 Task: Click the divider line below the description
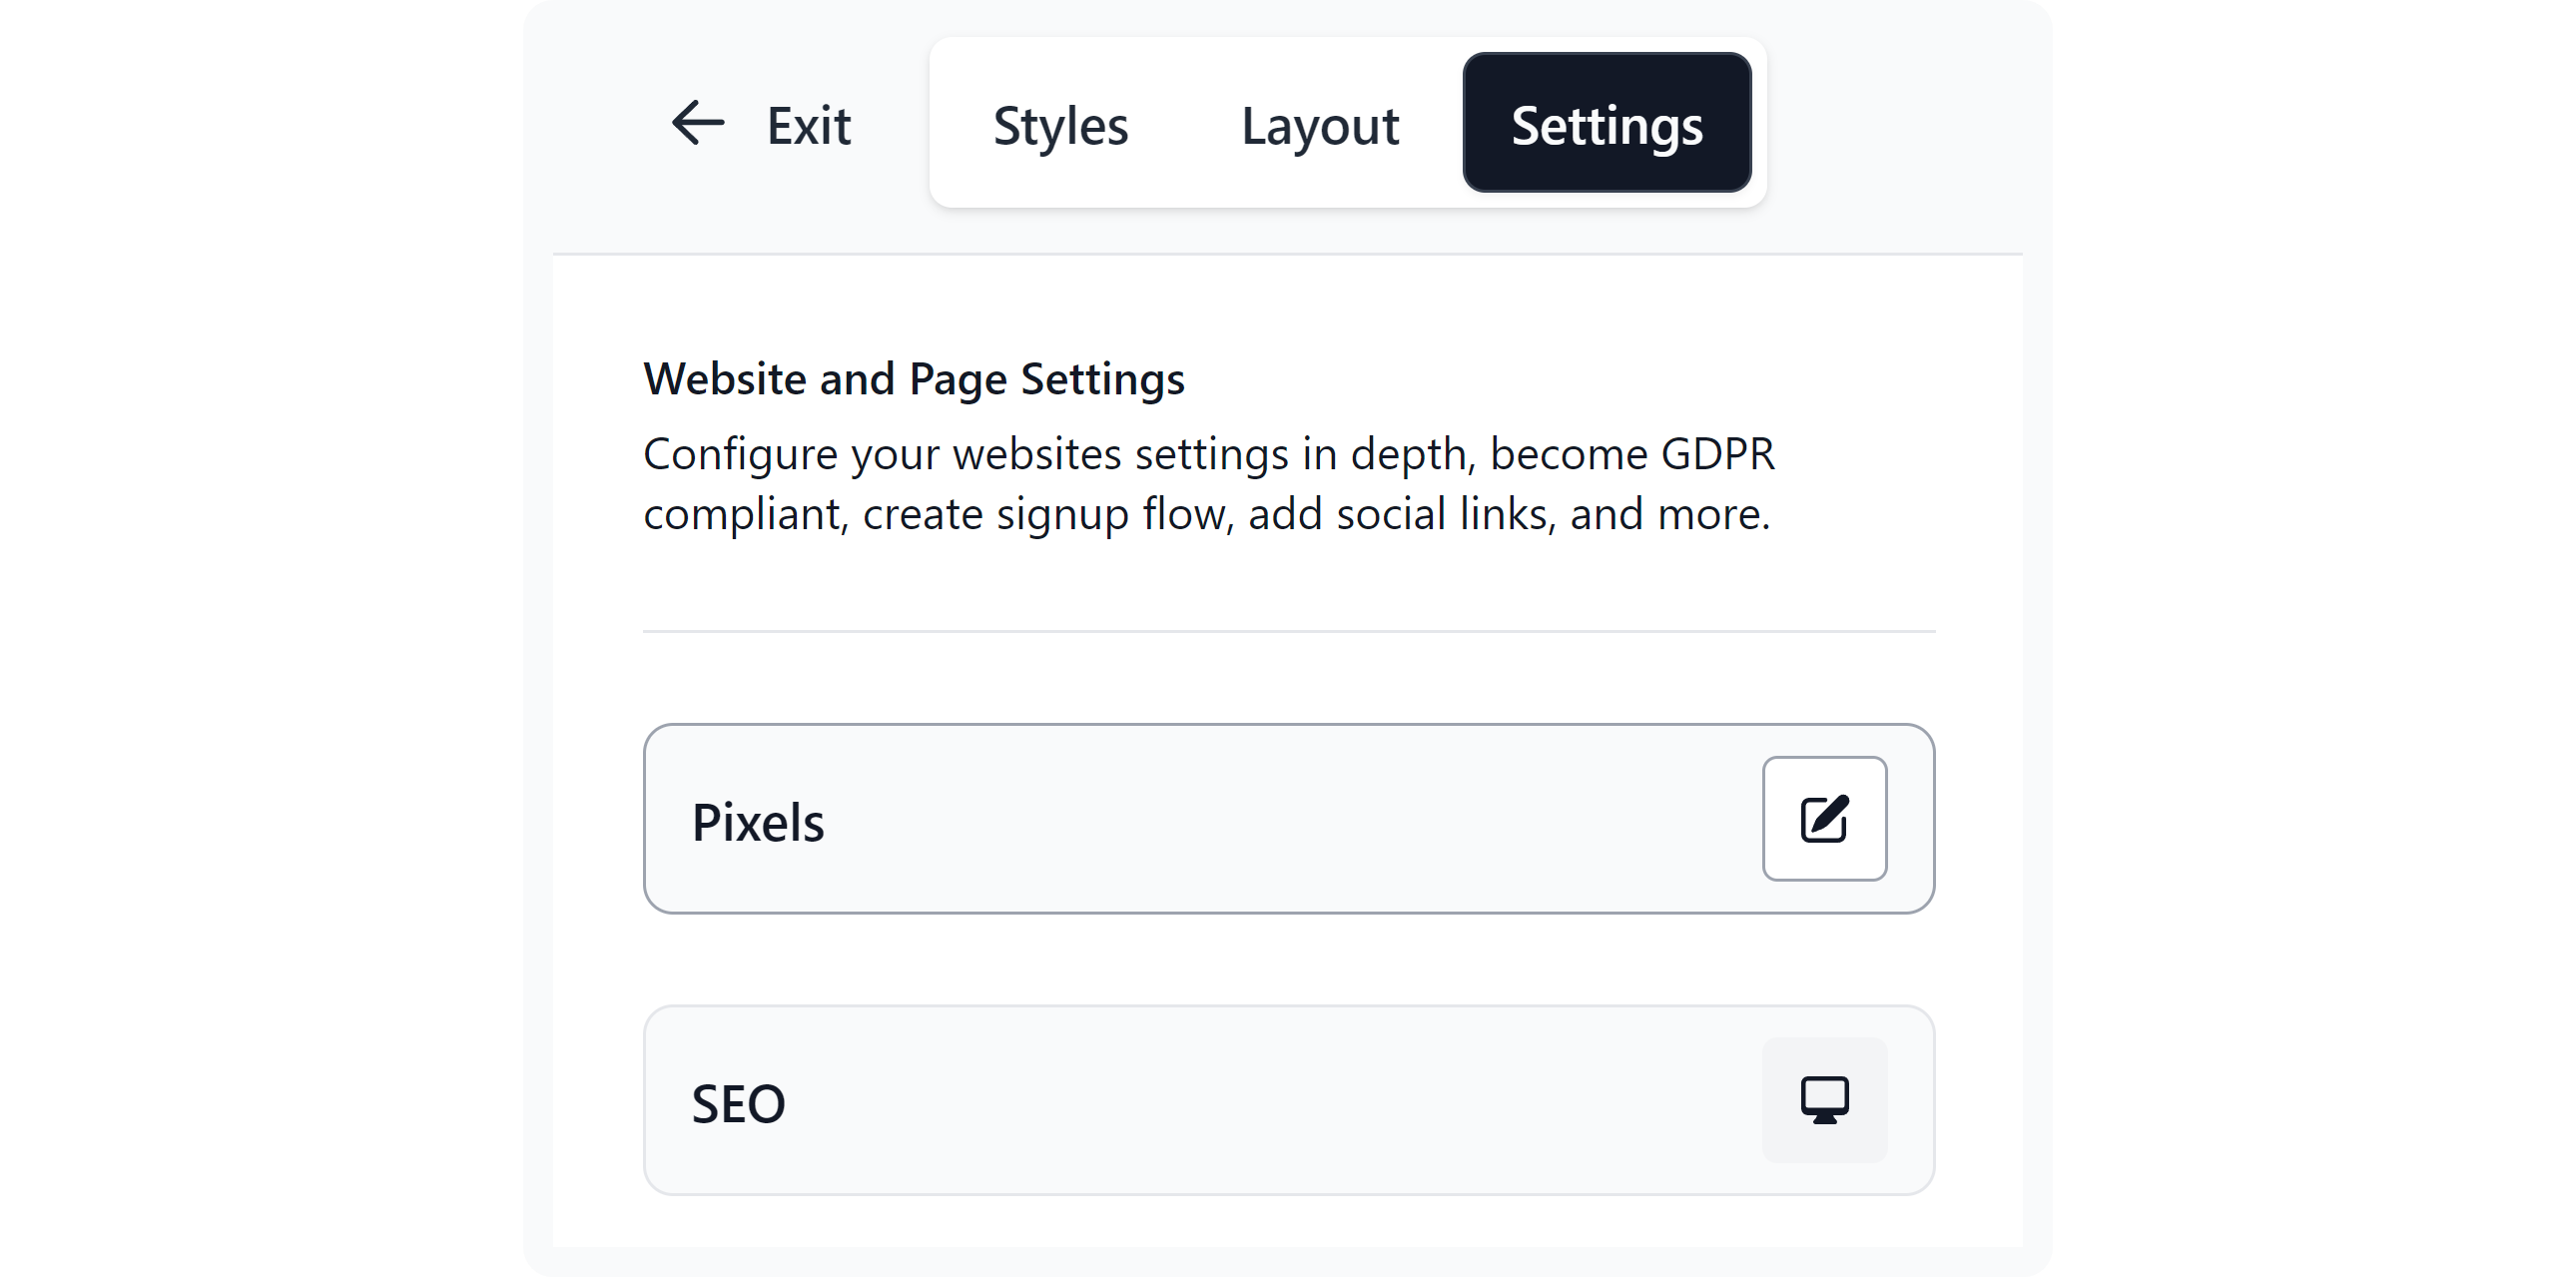pyautogui.click(x=1288, y=631)
